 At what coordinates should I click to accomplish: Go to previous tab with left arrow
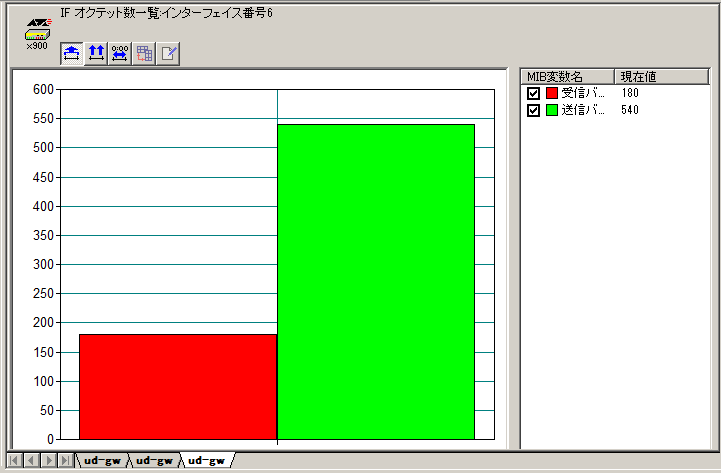(31, 460)
